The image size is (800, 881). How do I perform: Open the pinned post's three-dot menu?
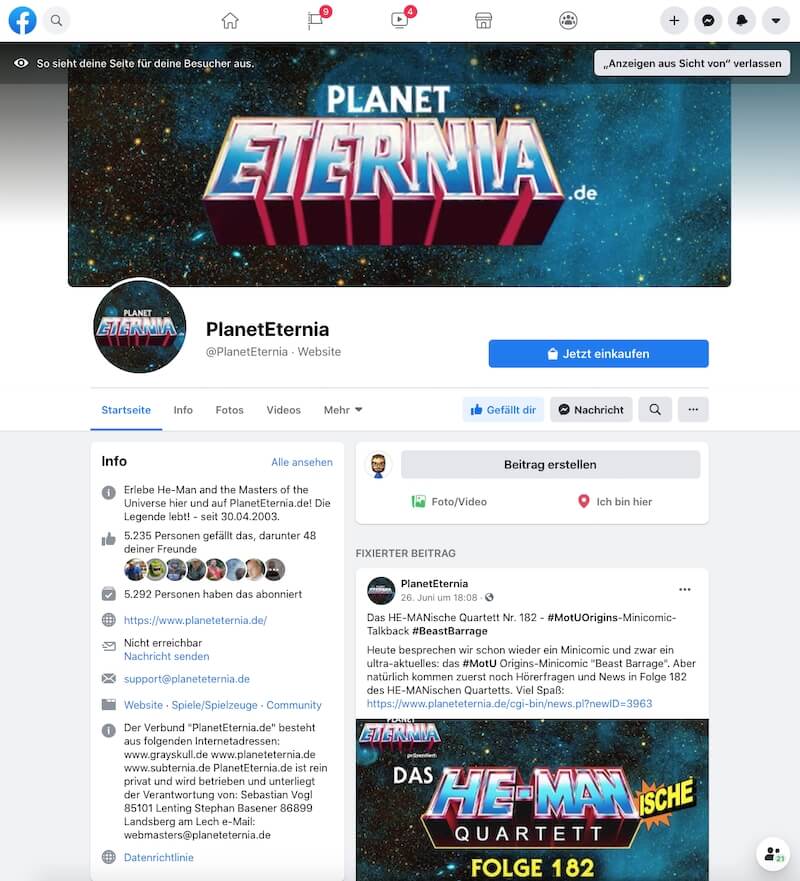click(684, 589)
